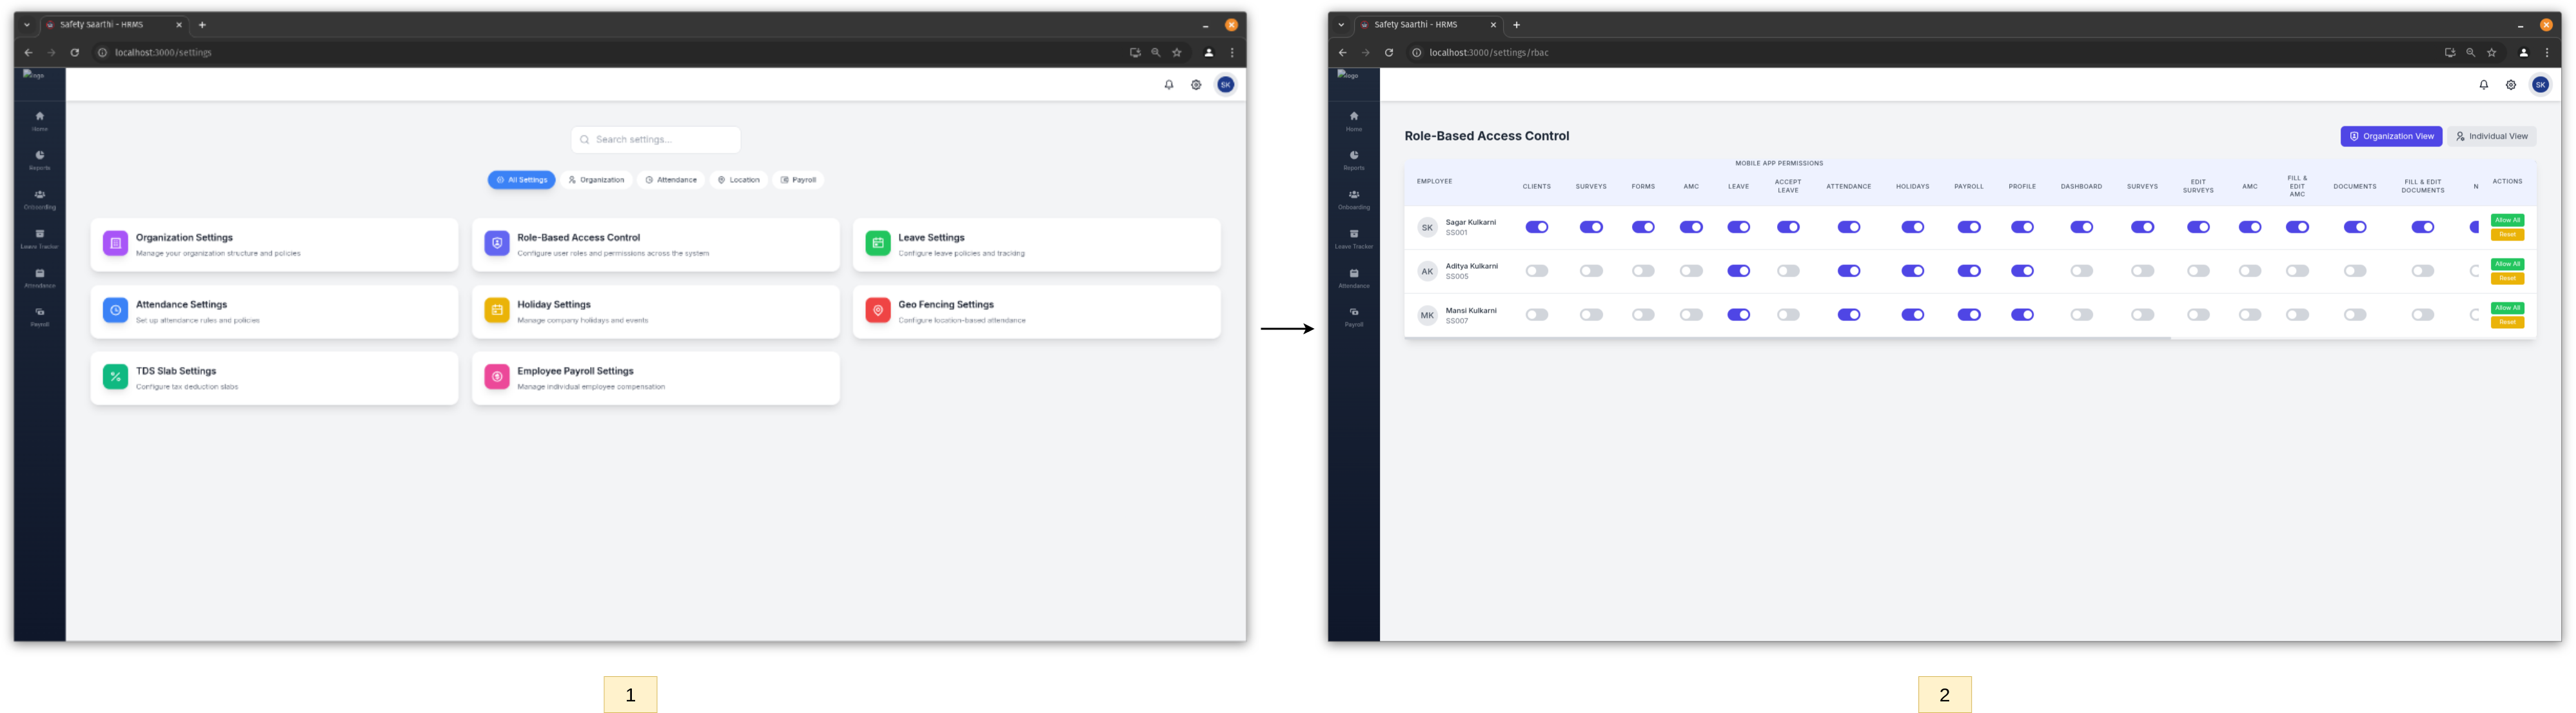Click the blue Attendance Settings clock icon
Image resolution: width=2576 pixels, height=713 pixels.
(x=115, y=310)
